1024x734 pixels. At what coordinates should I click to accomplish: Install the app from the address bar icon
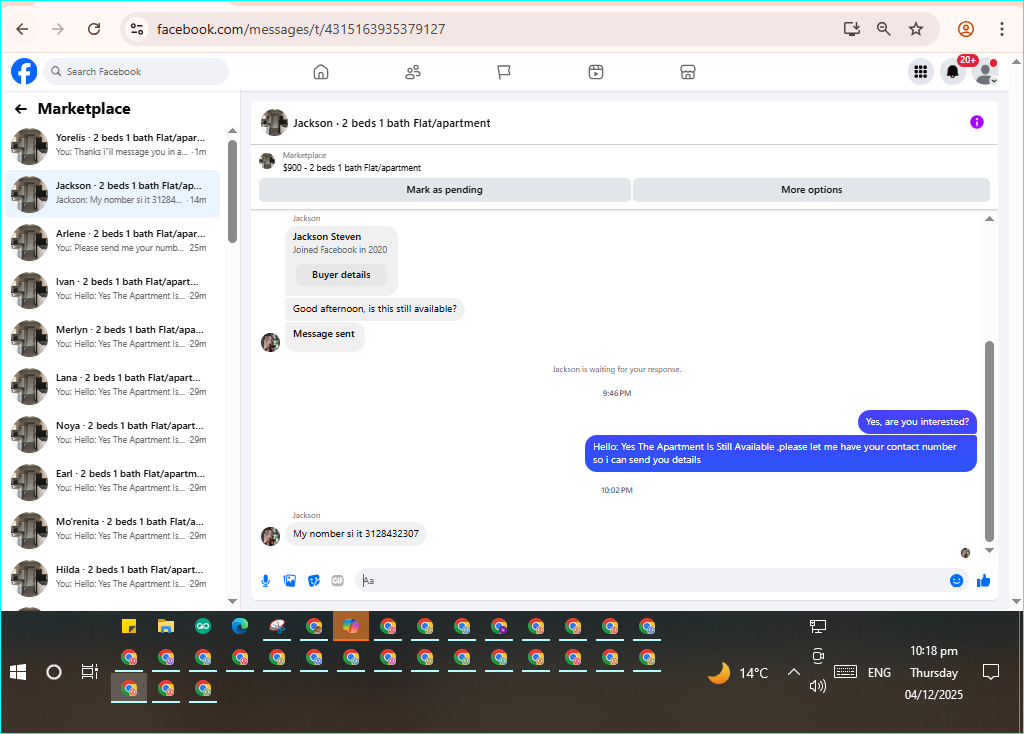[x=852, y=29]
